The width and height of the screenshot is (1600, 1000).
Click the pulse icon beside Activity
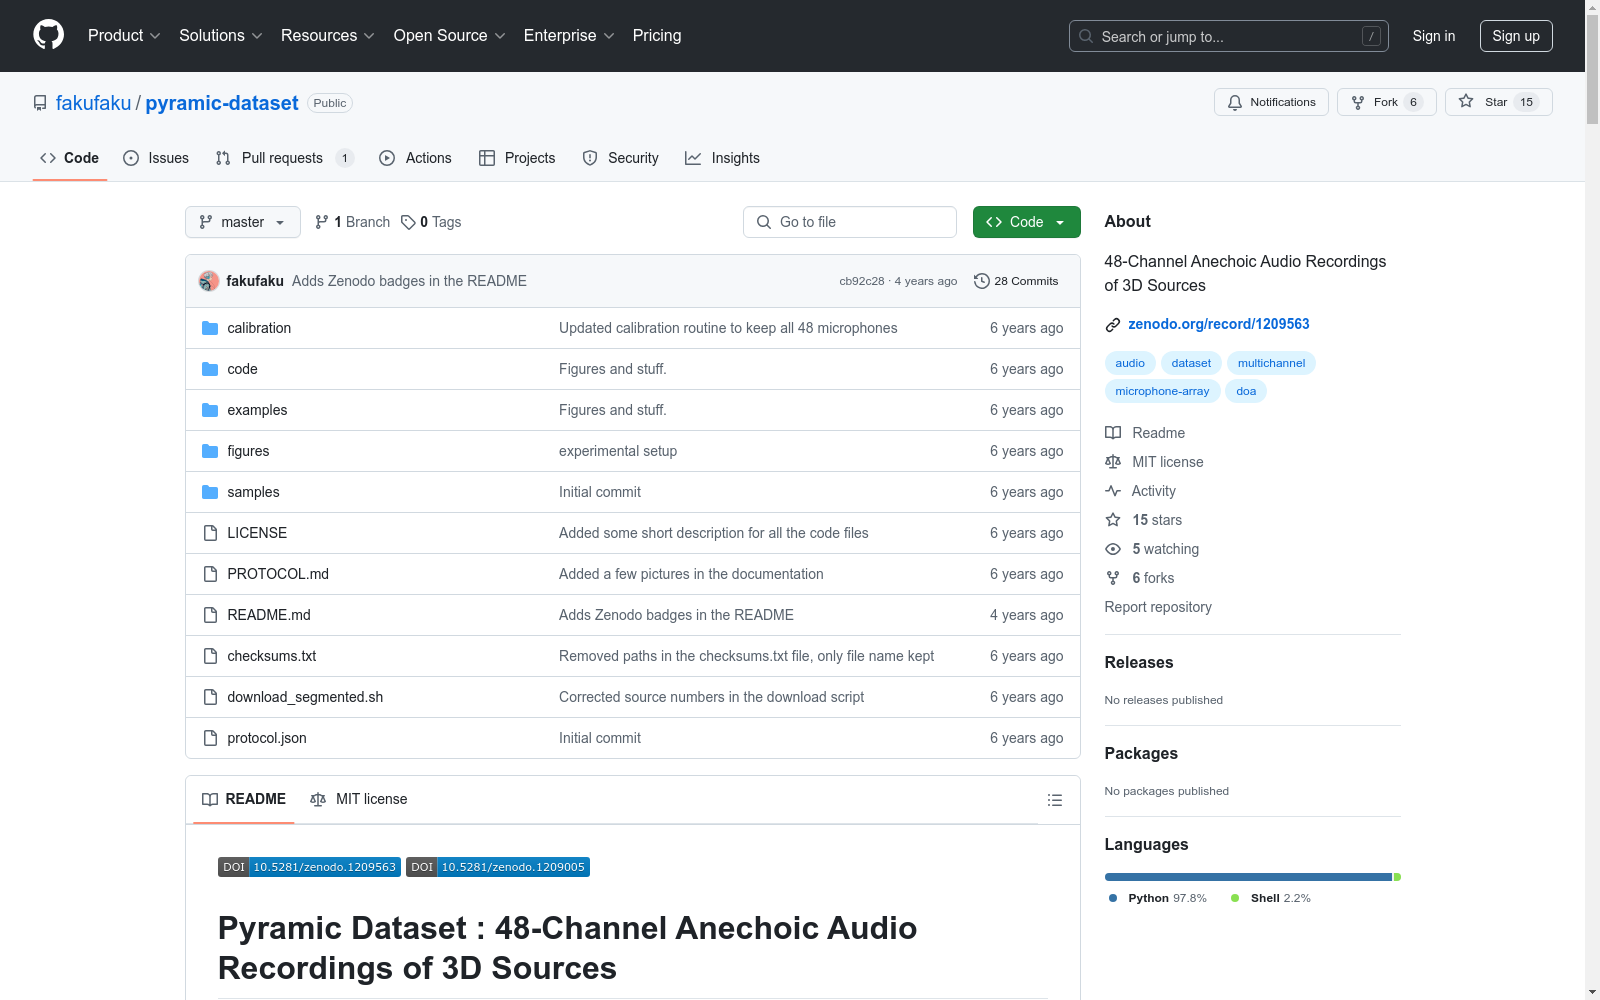pyautogui.click(x=1113, y=491)
